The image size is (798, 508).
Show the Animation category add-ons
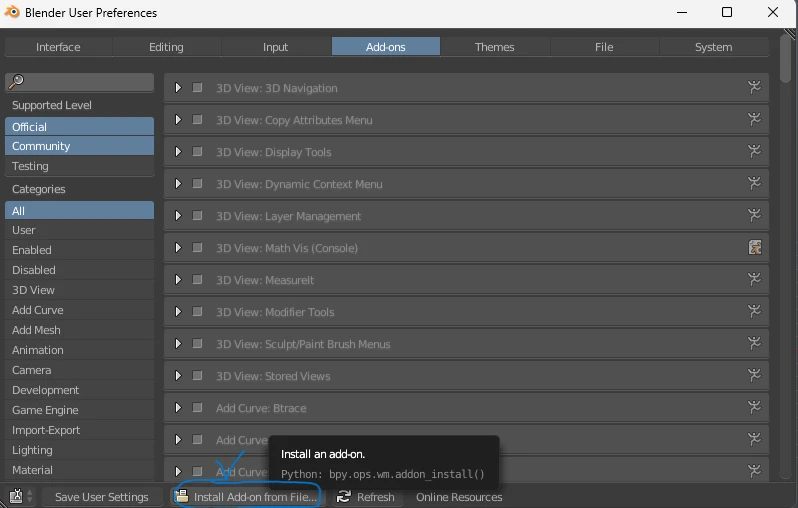(79, 350)
